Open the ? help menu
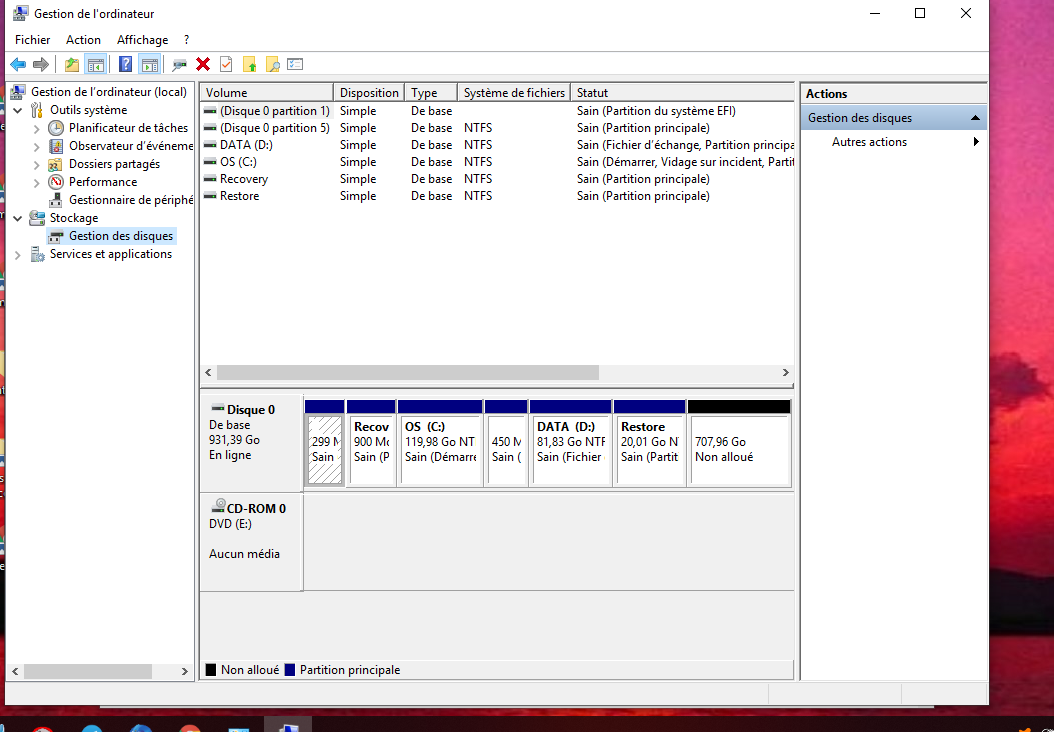 pyautogui.click(x=186, y=40)
